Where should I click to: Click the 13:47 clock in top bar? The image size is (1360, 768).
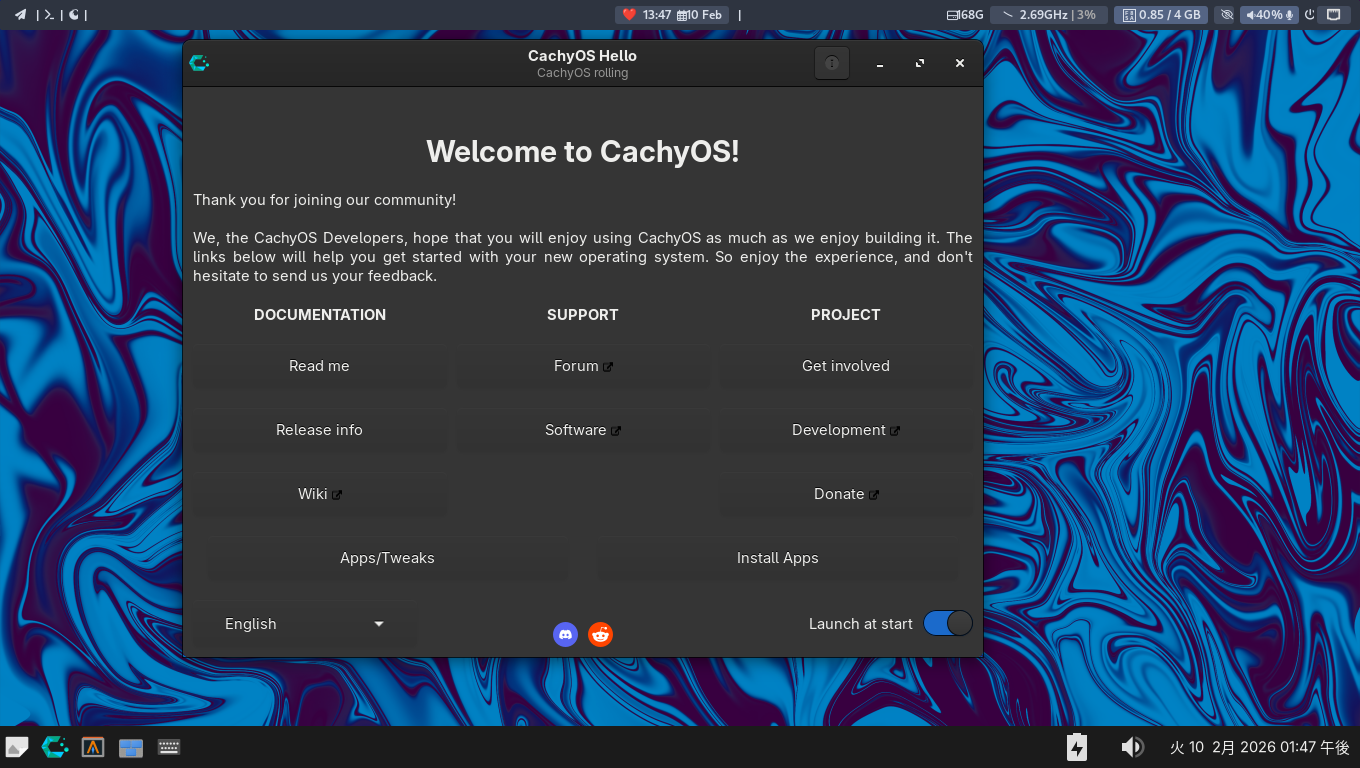657,15
